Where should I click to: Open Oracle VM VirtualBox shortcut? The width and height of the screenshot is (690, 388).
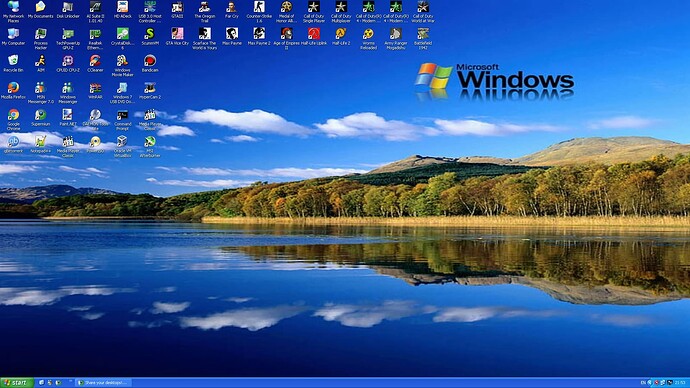pos(122,146)
